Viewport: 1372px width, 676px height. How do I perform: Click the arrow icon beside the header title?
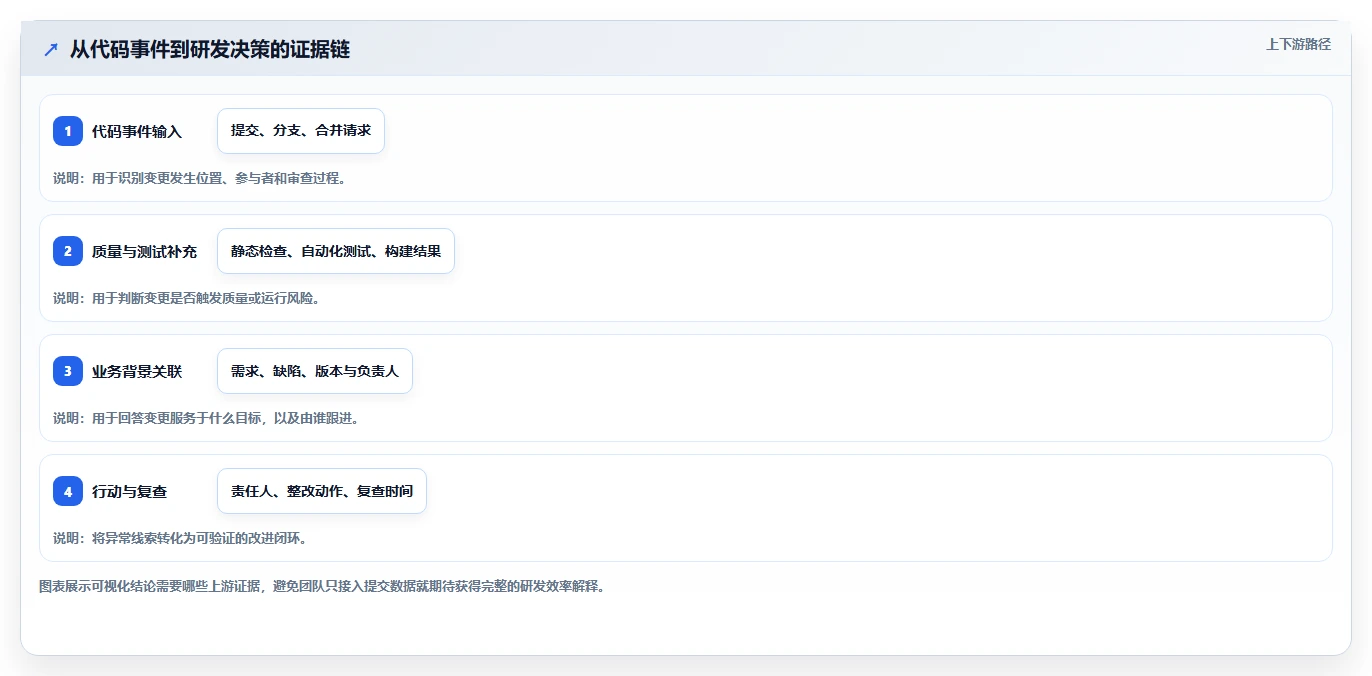click(51, 49)
